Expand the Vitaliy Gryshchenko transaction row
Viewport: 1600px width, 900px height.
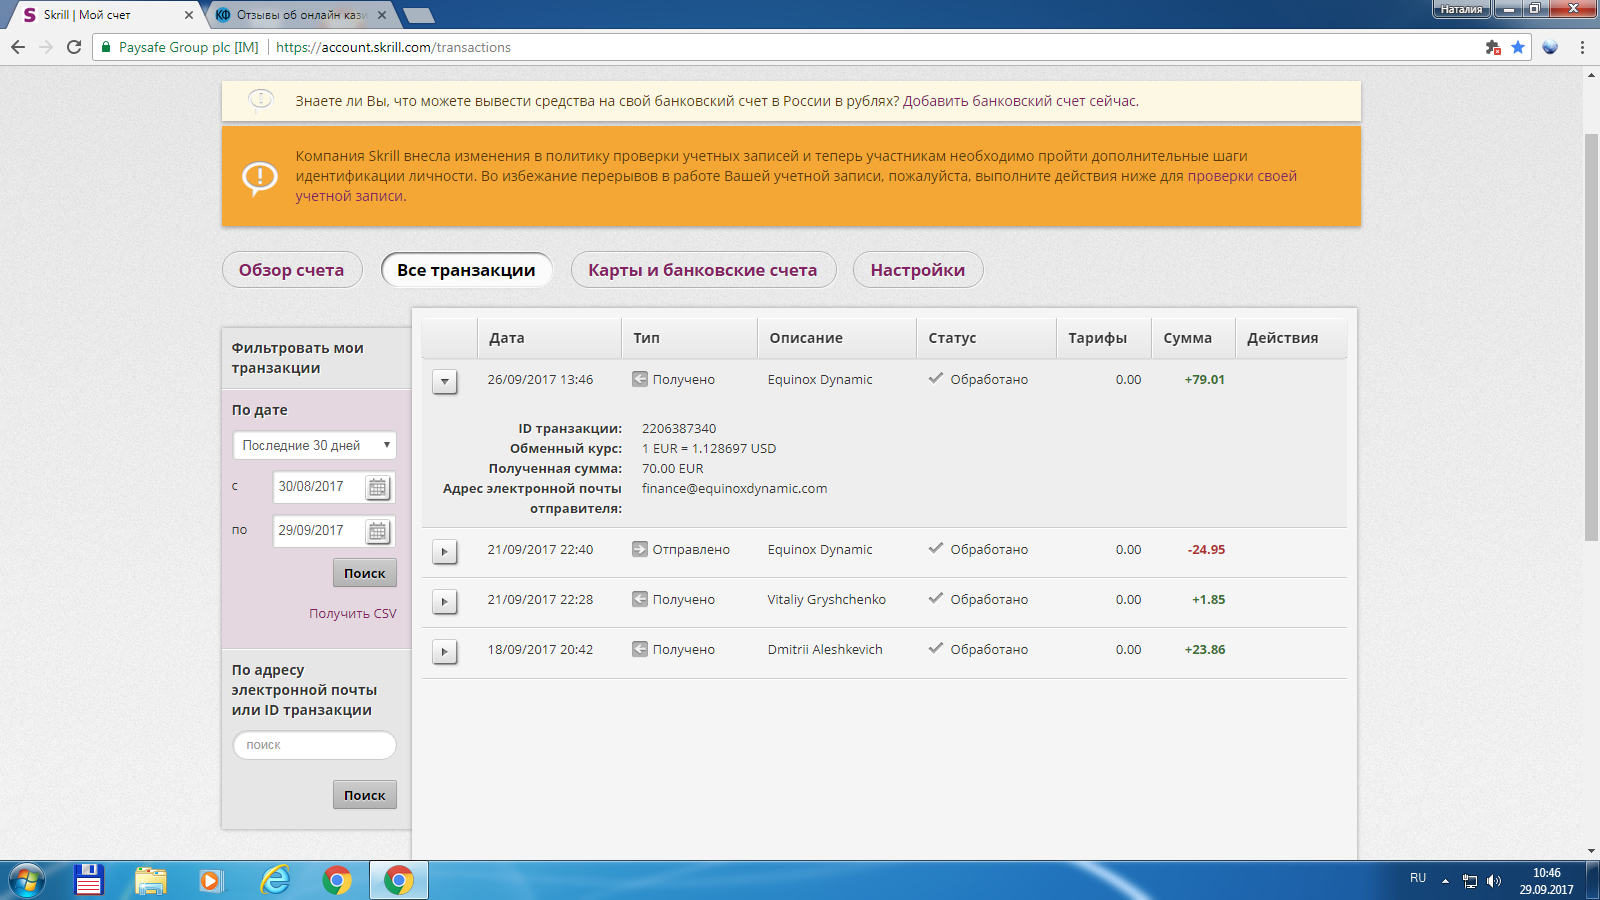click(x=445, y=602)
